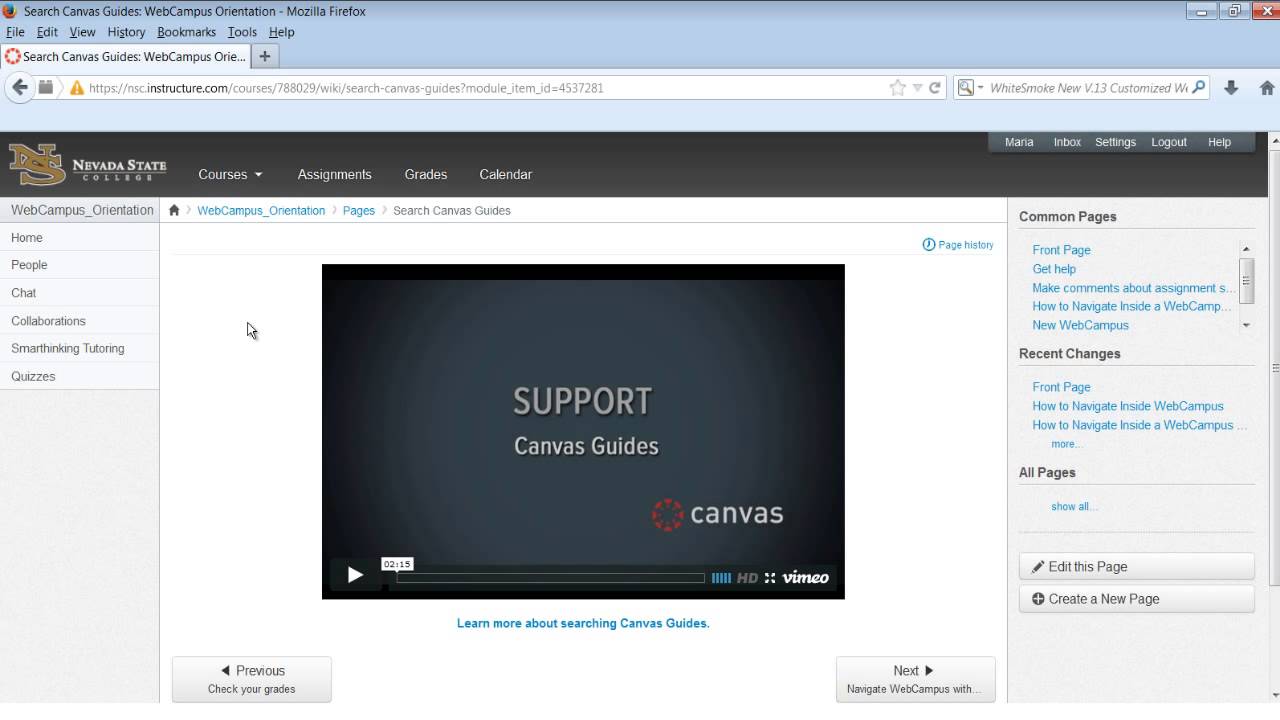Screen dimensions: 1280x720
Task: Toggle HD quality on the video player
Action: 747,578
